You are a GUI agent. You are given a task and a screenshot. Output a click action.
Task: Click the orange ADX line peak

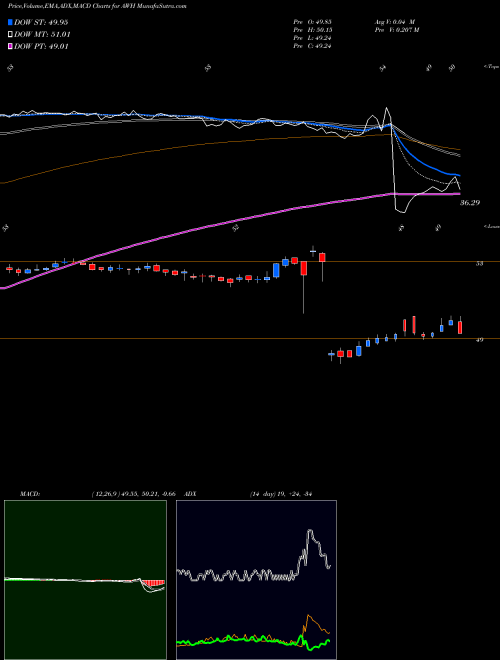point(309,617)
